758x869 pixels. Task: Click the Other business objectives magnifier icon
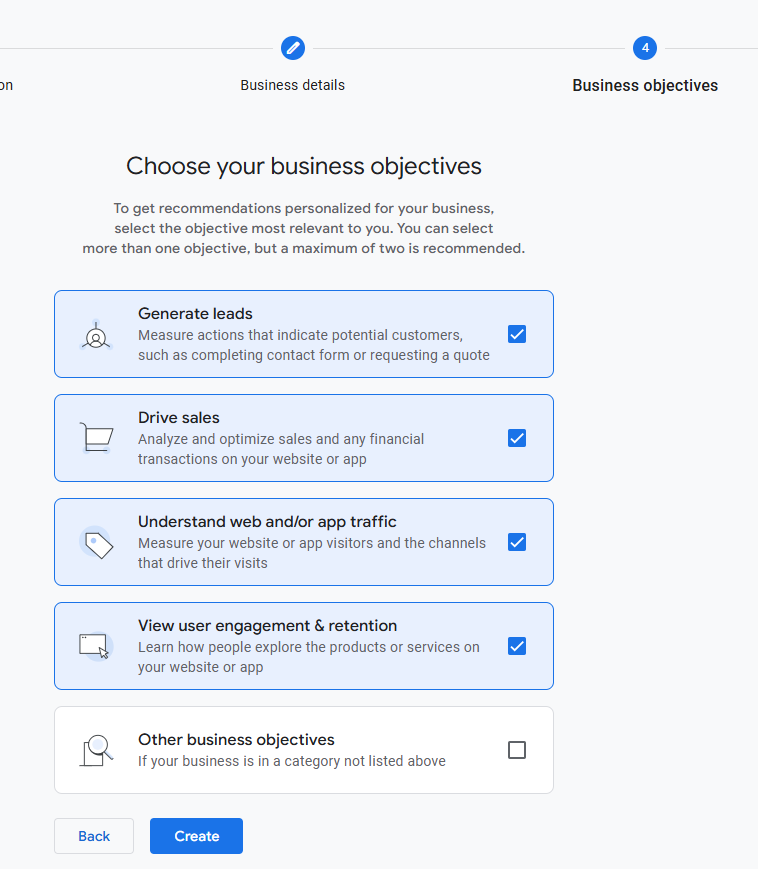96,750
